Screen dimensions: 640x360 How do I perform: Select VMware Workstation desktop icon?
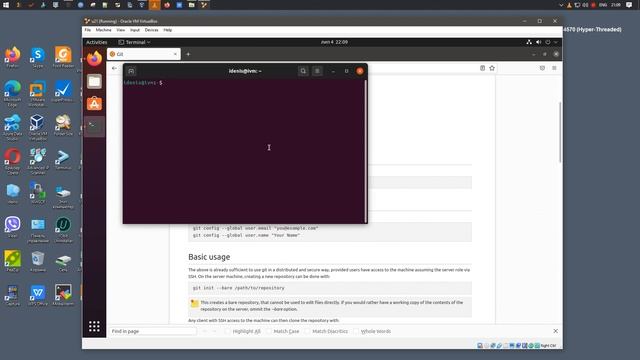pos(38,93)
